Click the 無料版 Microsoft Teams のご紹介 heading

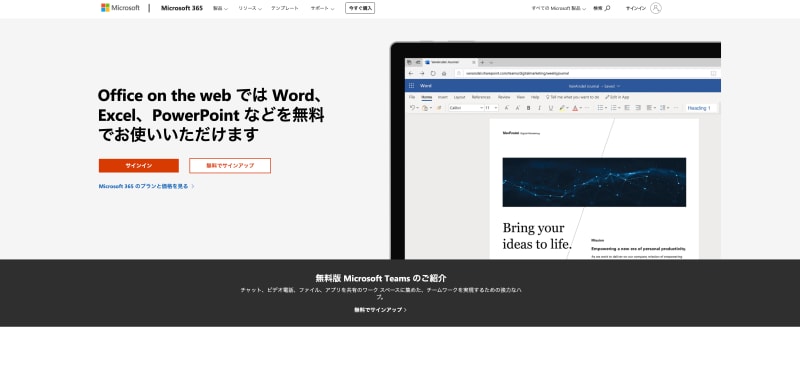click(x=381, y=278)
